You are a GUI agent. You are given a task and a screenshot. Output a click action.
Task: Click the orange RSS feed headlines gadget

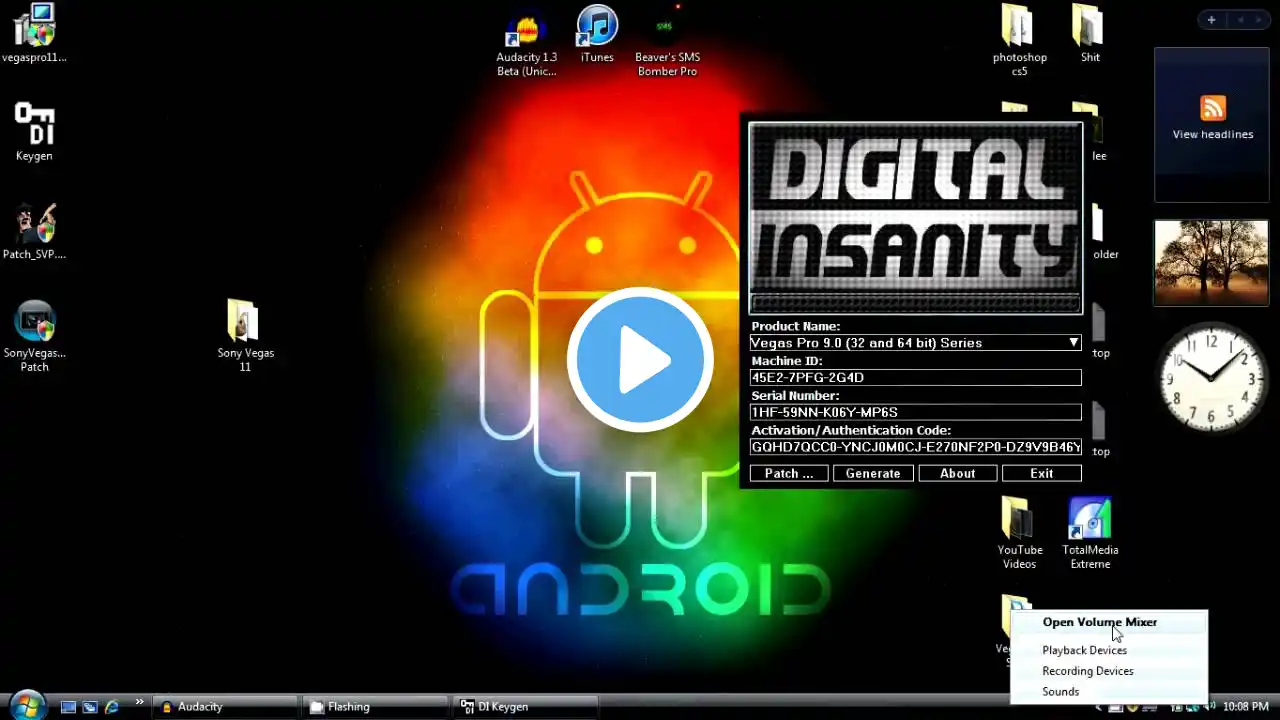point(1213,108)
